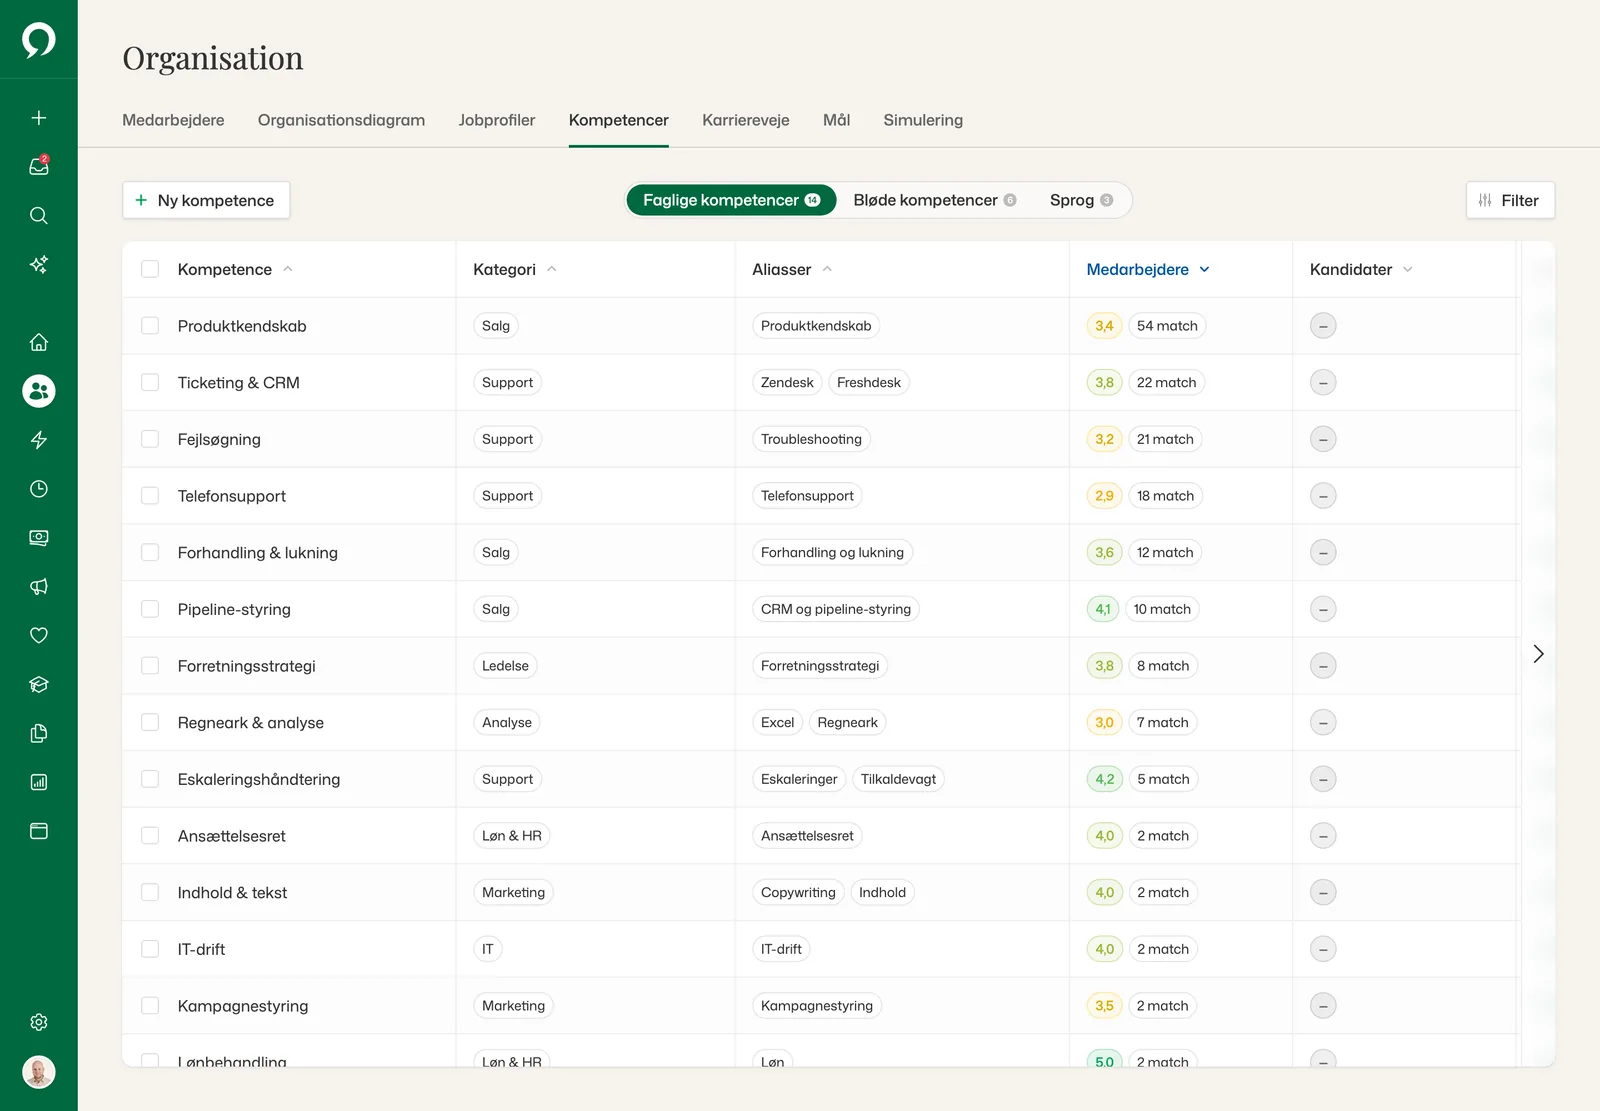
Task: Open the lightning bolt sidebar icon
Action: [x=39, y=440]
